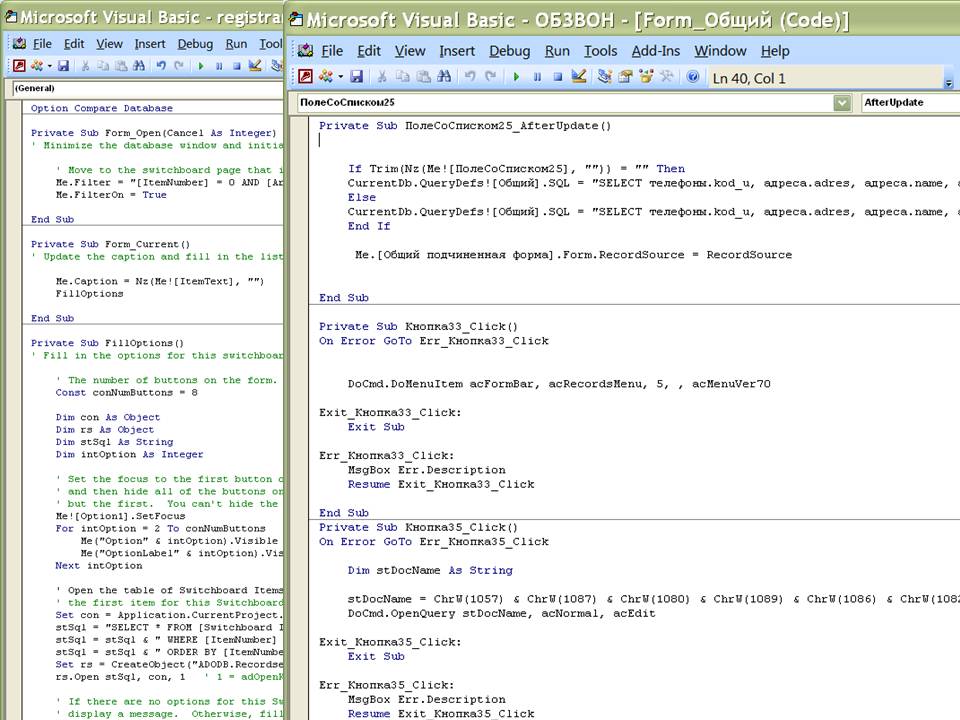Click Find binoculars icon in ОБЗВОН window

pos(443,77)
